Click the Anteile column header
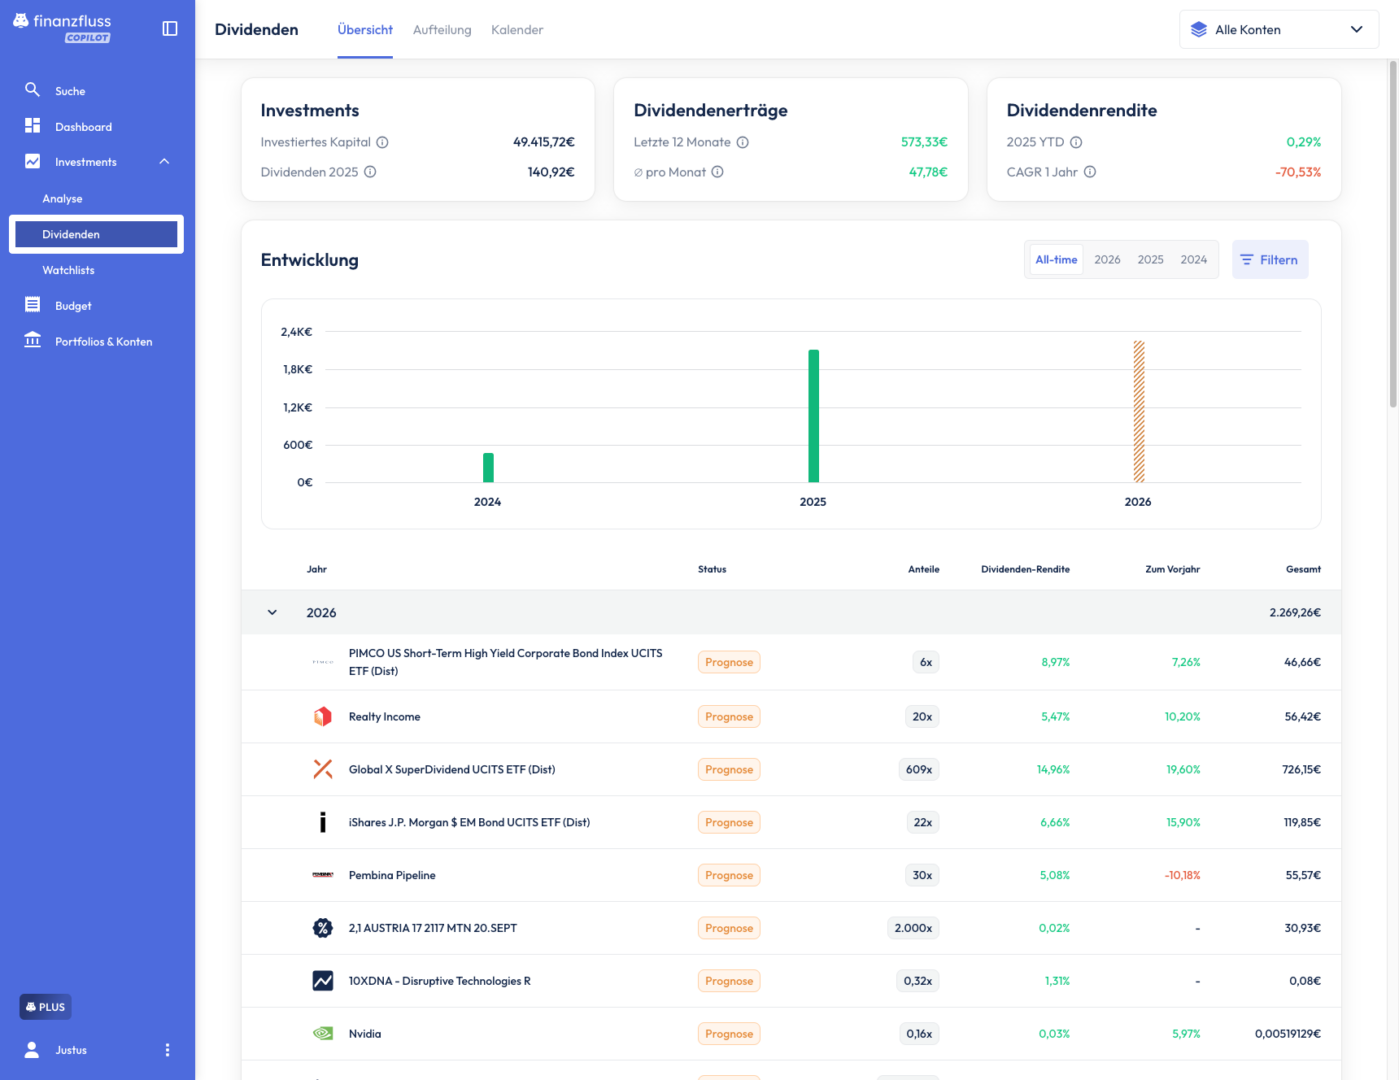This screenshot has width=1399, height=1080. click(x=923, y=569)
